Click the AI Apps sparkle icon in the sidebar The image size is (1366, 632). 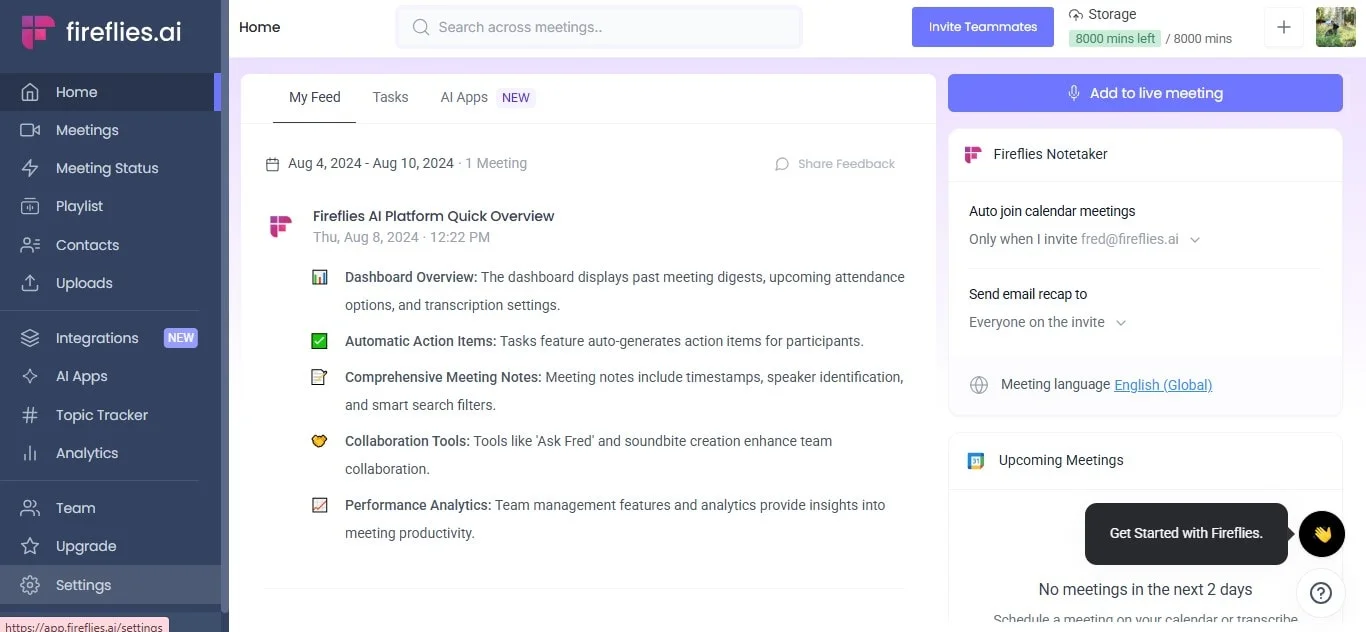coord(30,376)
